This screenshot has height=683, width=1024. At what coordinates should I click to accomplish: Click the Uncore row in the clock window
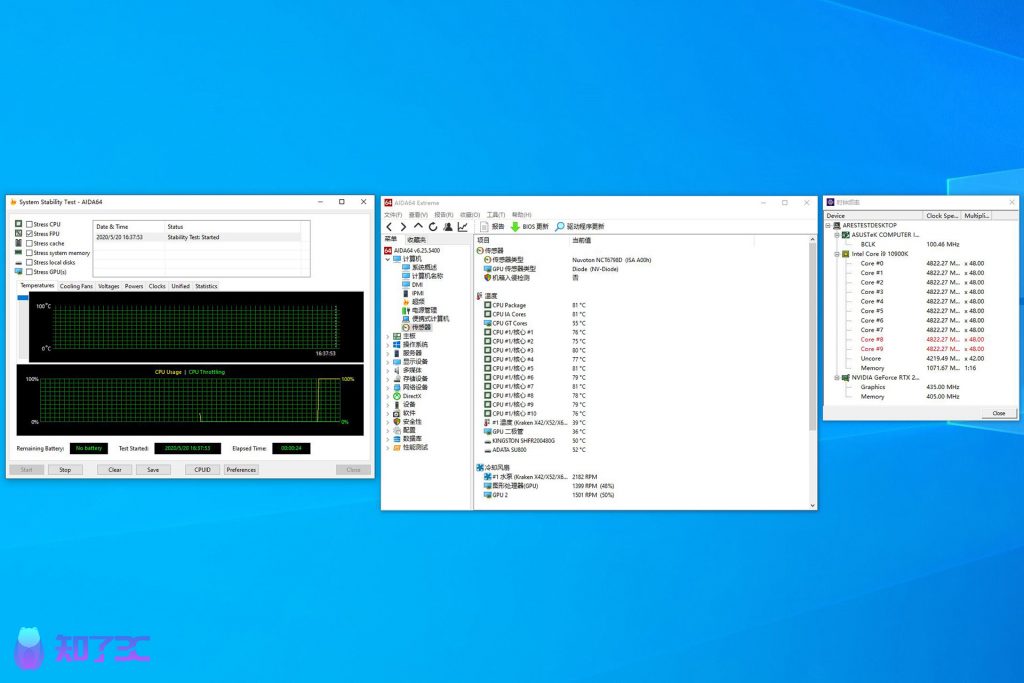(x=922, y=358)
